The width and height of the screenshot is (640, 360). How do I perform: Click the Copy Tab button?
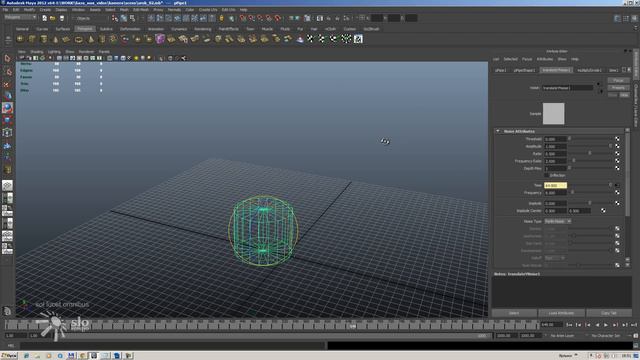click(609, 313)
